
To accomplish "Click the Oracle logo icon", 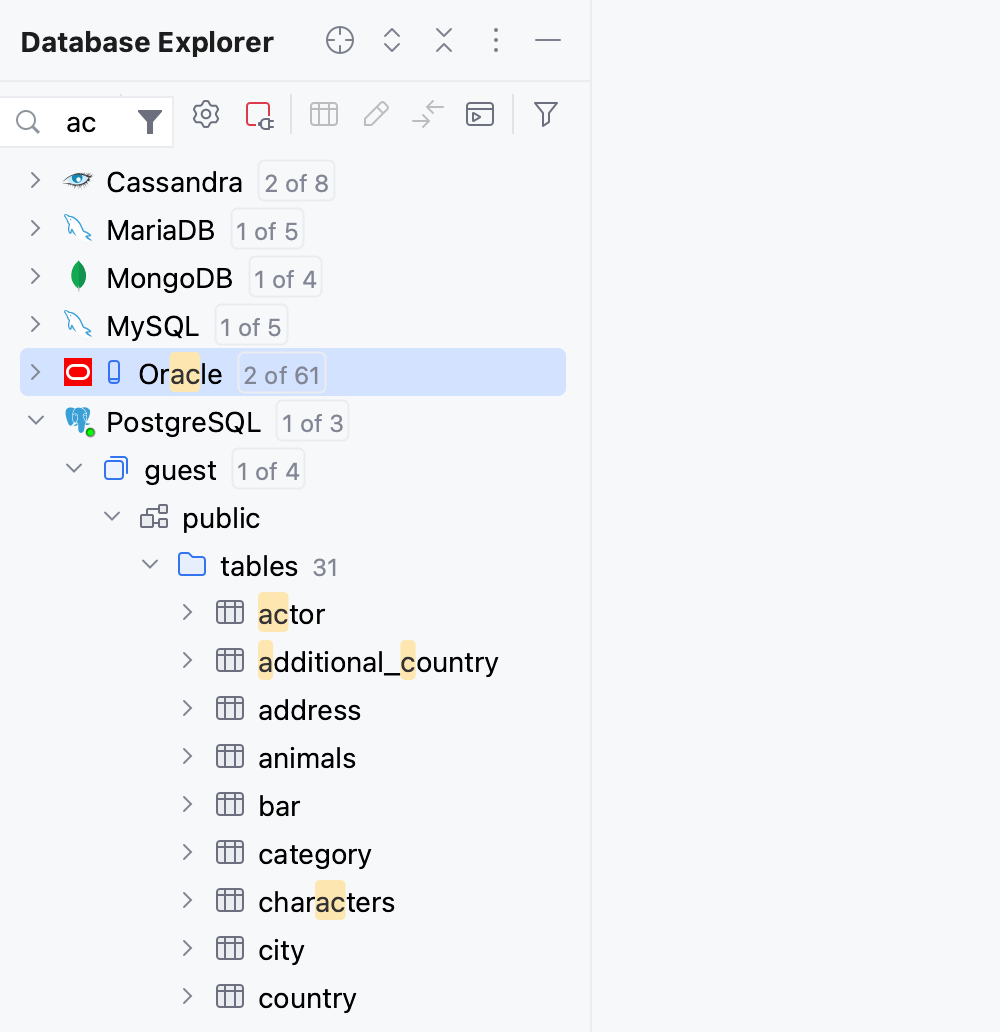I will 78,372.
